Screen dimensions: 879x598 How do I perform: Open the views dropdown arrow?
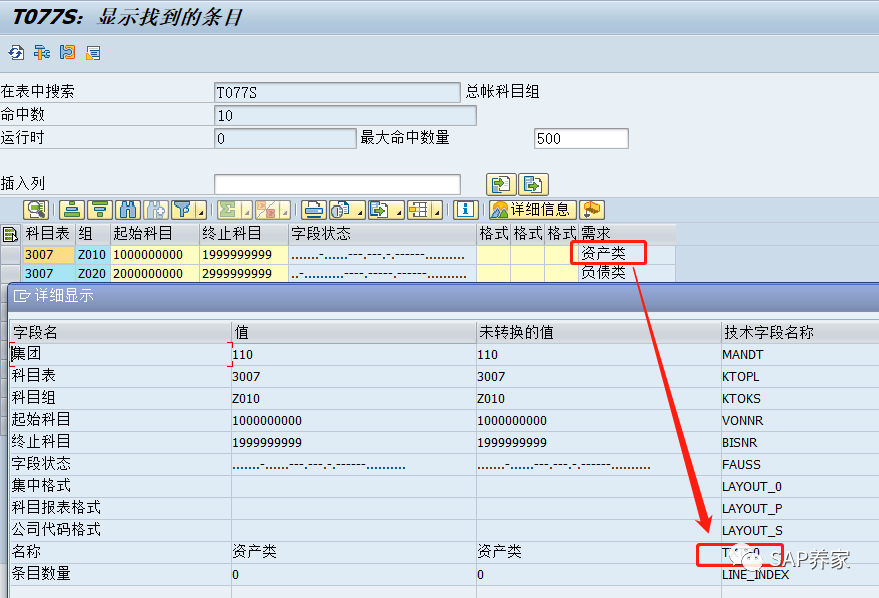pyautogui.click(x=360, y=210)
